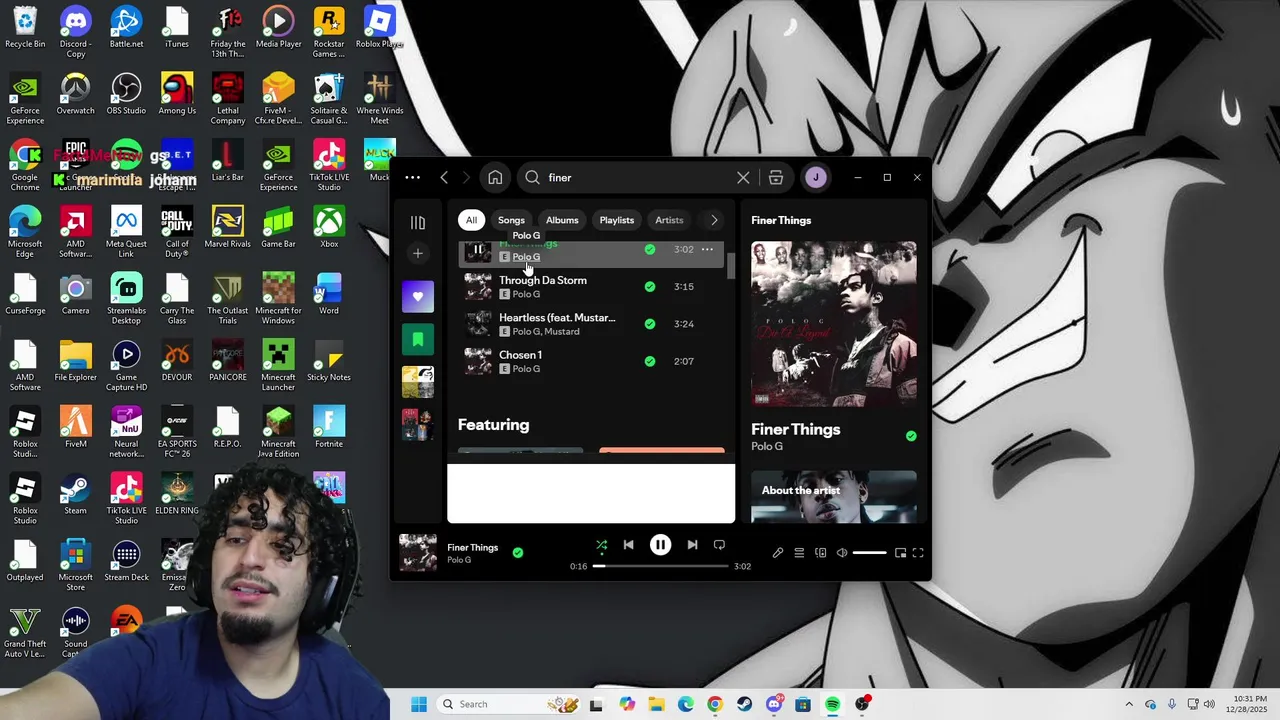Toggle saved check on Heartless row
The height and width of the screenshot is (720, 1280).
(650, 324)
